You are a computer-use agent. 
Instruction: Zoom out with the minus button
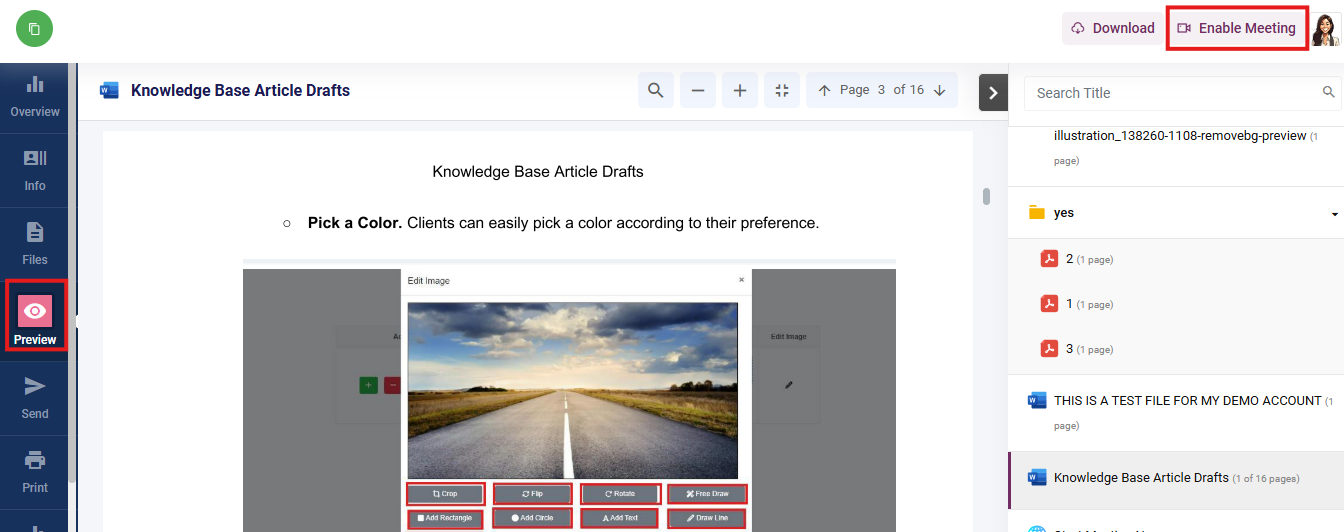698,90
